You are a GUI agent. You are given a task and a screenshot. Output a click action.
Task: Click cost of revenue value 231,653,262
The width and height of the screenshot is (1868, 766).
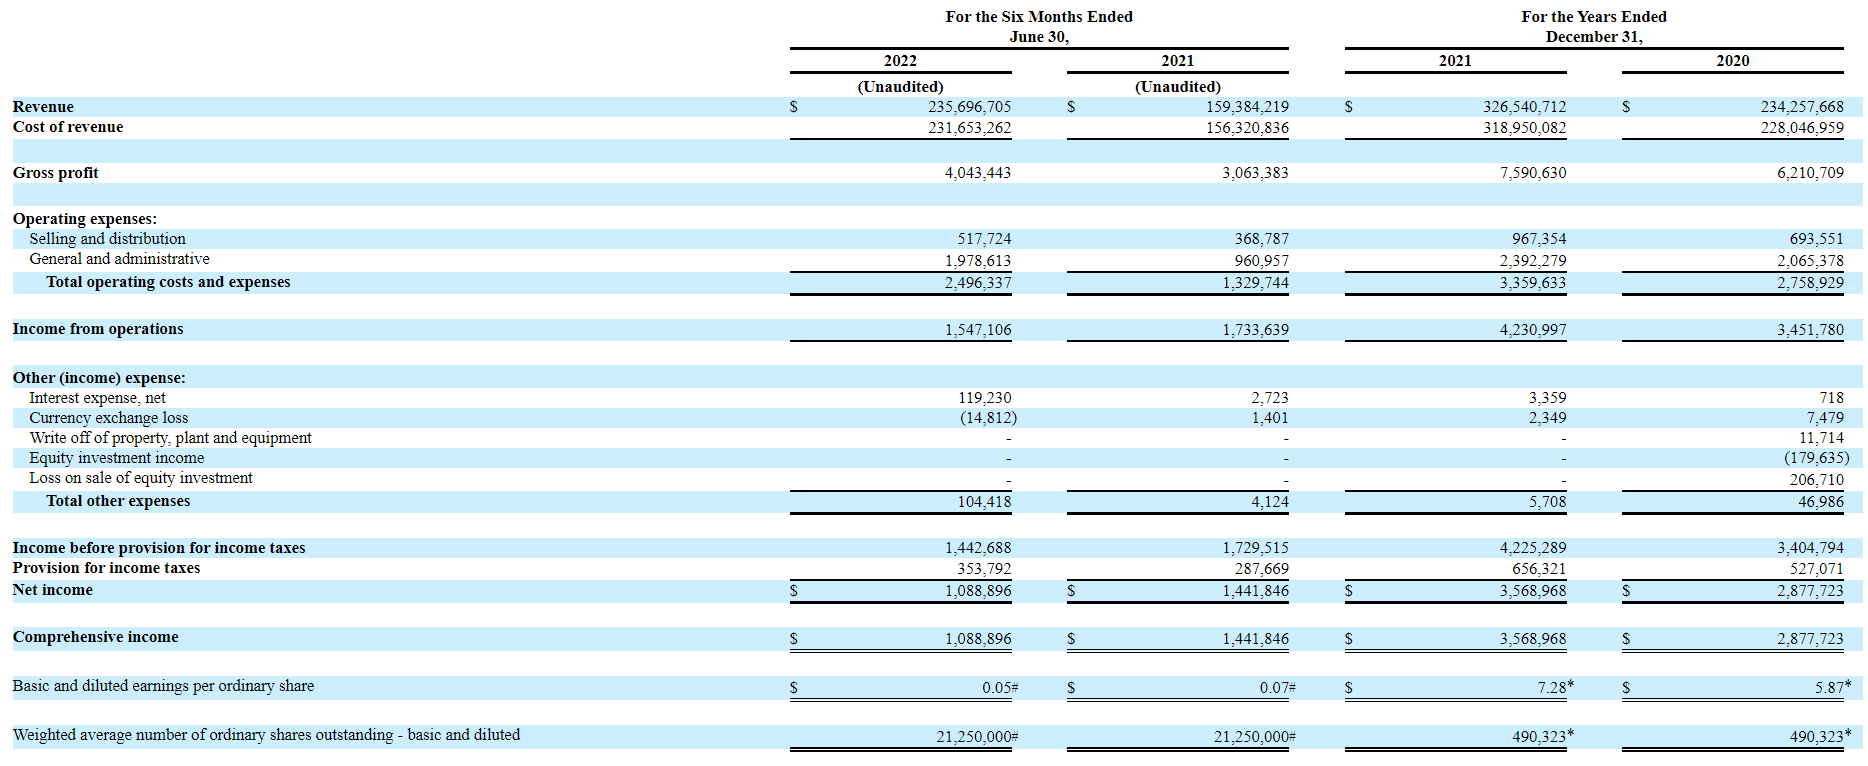click(969, 128)
